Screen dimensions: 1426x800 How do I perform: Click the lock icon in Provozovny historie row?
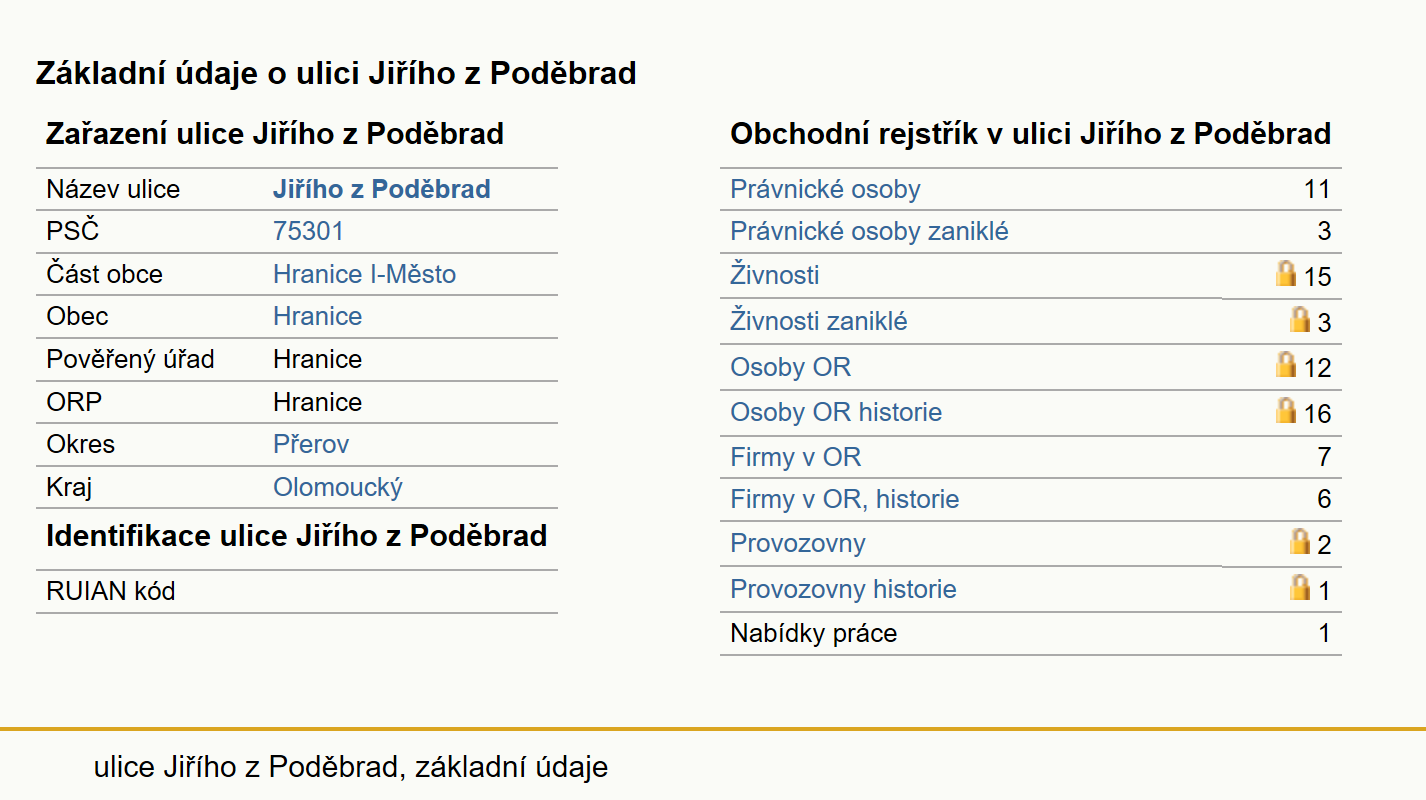(x=1300, y=587)
